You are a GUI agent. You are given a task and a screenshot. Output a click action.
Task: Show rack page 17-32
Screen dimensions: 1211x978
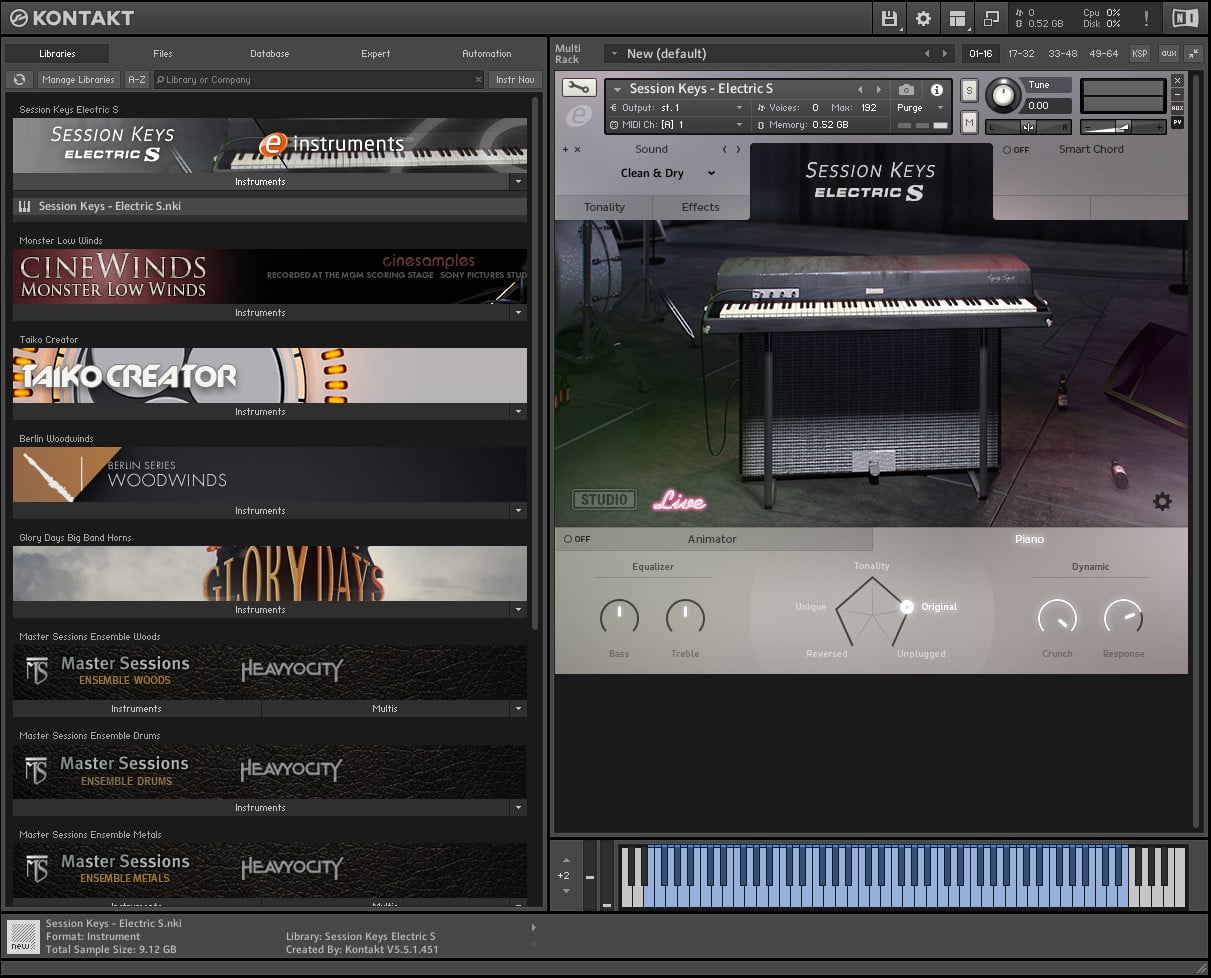[x=1021, y=53]
